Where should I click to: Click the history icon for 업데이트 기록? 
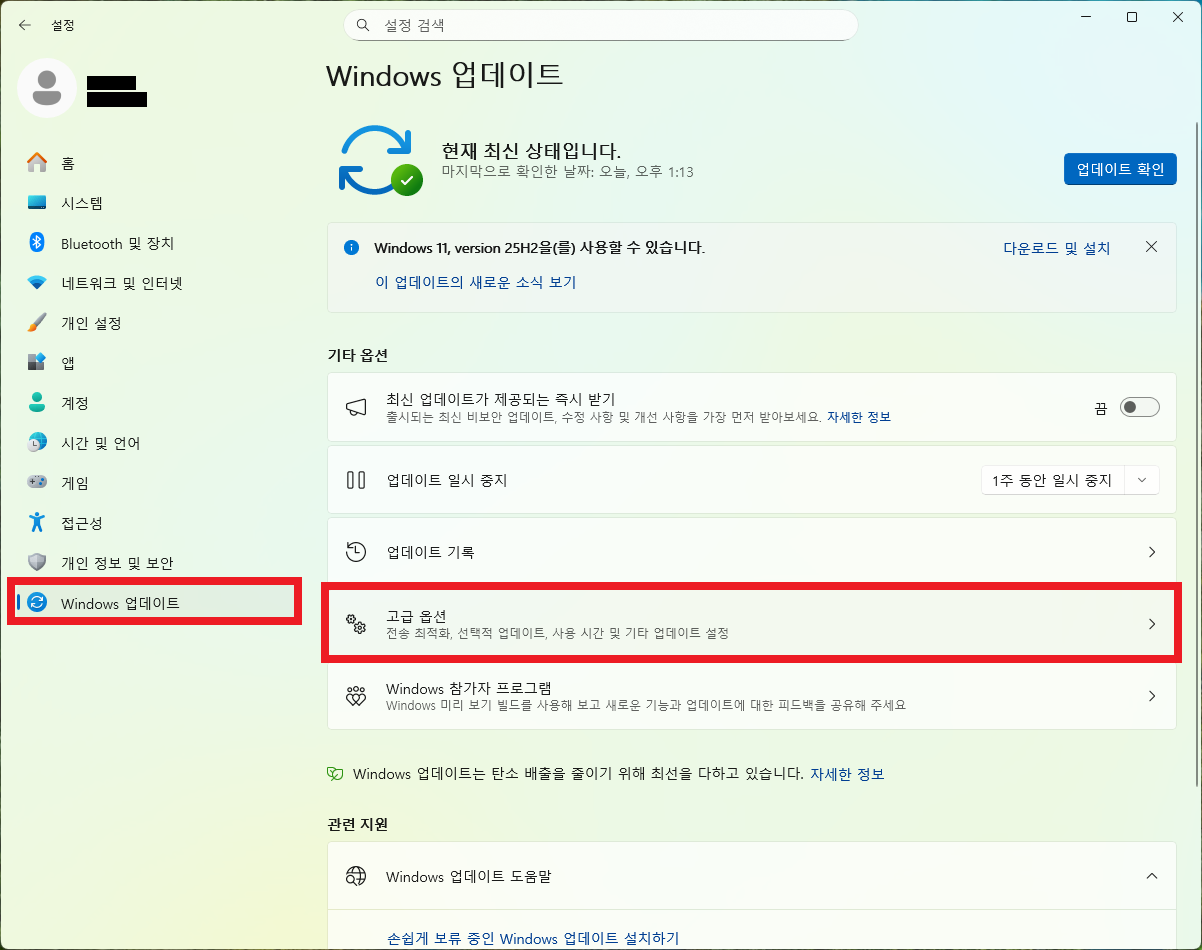coord(356,552)
